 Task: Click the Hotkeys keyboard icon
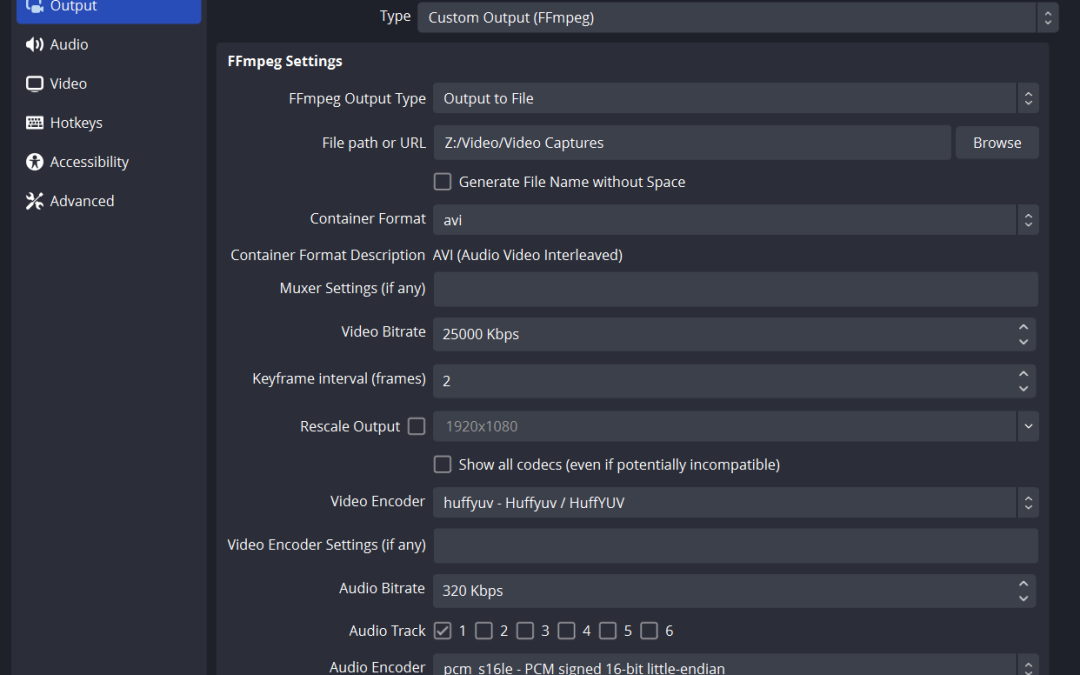pos(35,123)
